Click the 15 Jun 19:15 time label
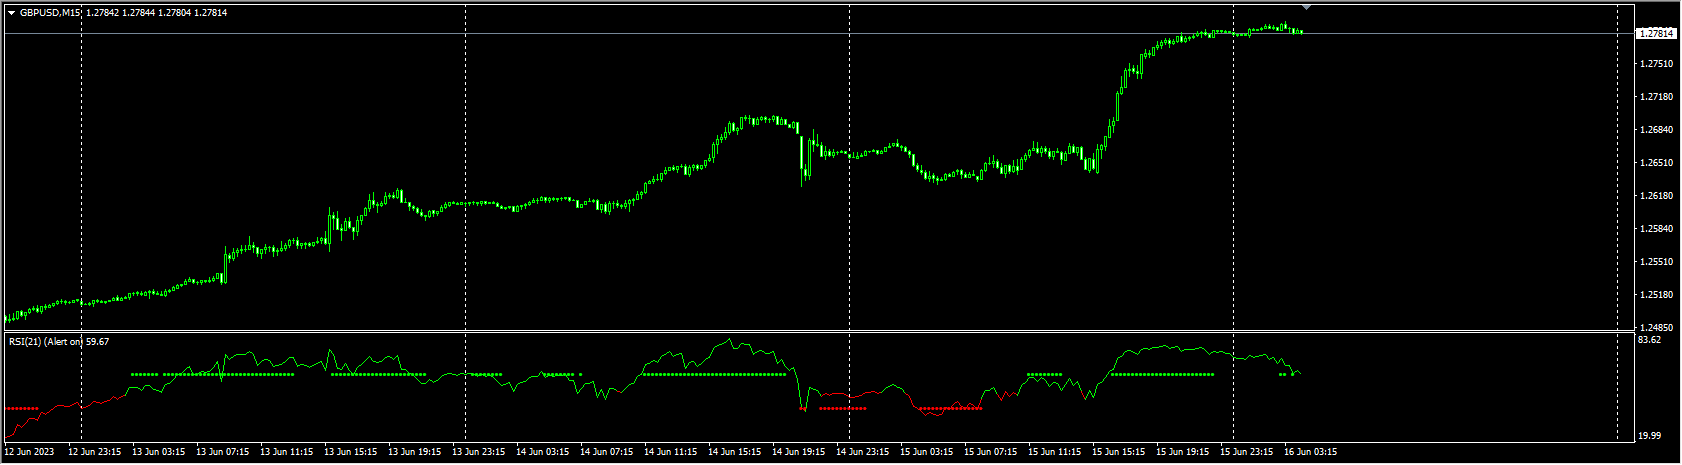1682x465 pixels. 1182,452
